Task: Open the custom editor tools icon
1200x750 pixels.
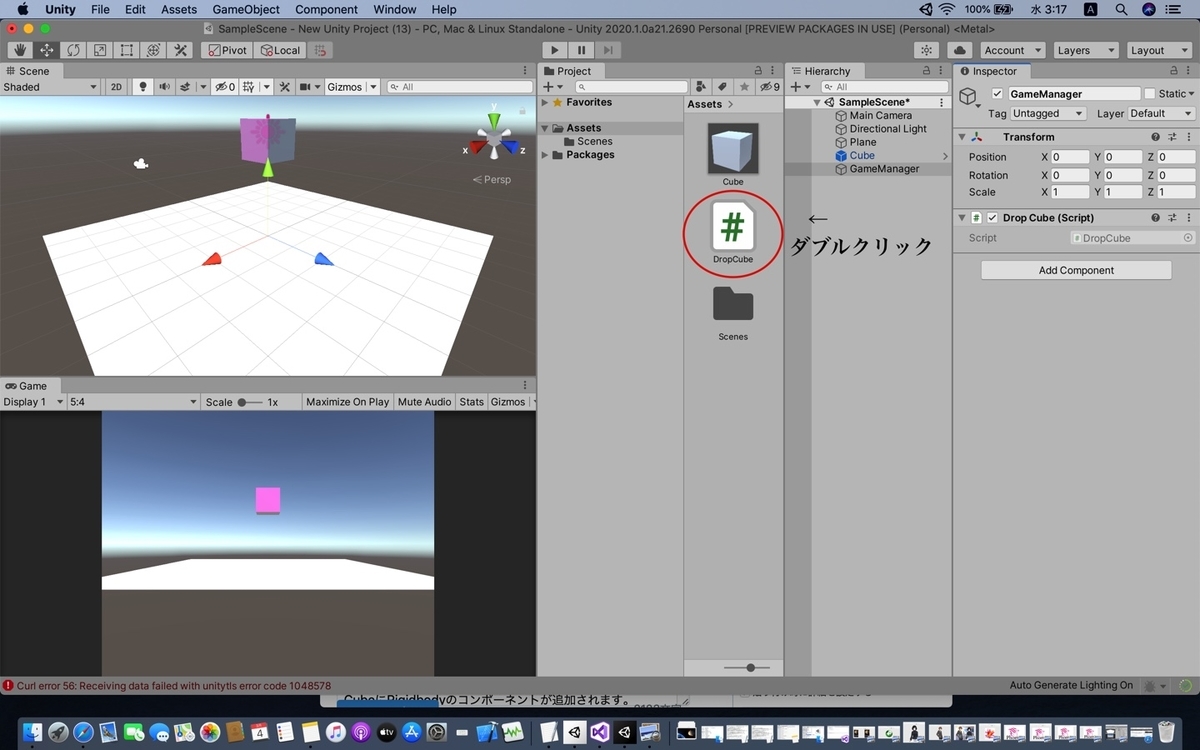Action: tap(181, 50)
